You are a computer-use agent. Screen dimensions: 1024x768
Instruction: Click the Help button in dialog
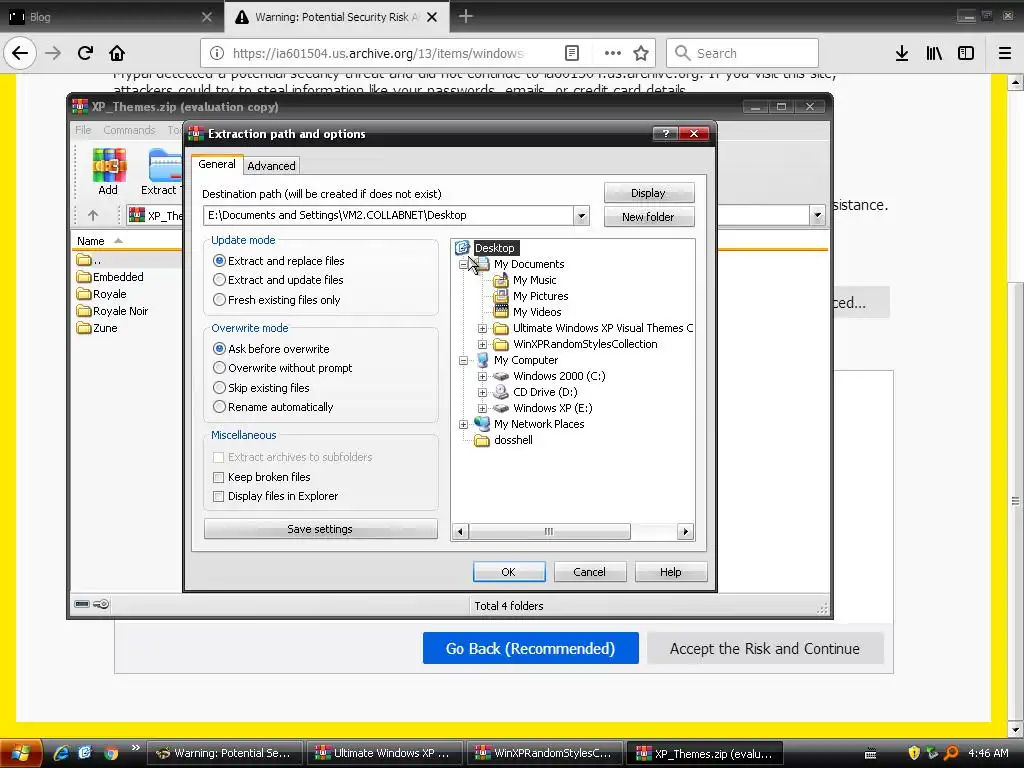click(x=671, y=571)
